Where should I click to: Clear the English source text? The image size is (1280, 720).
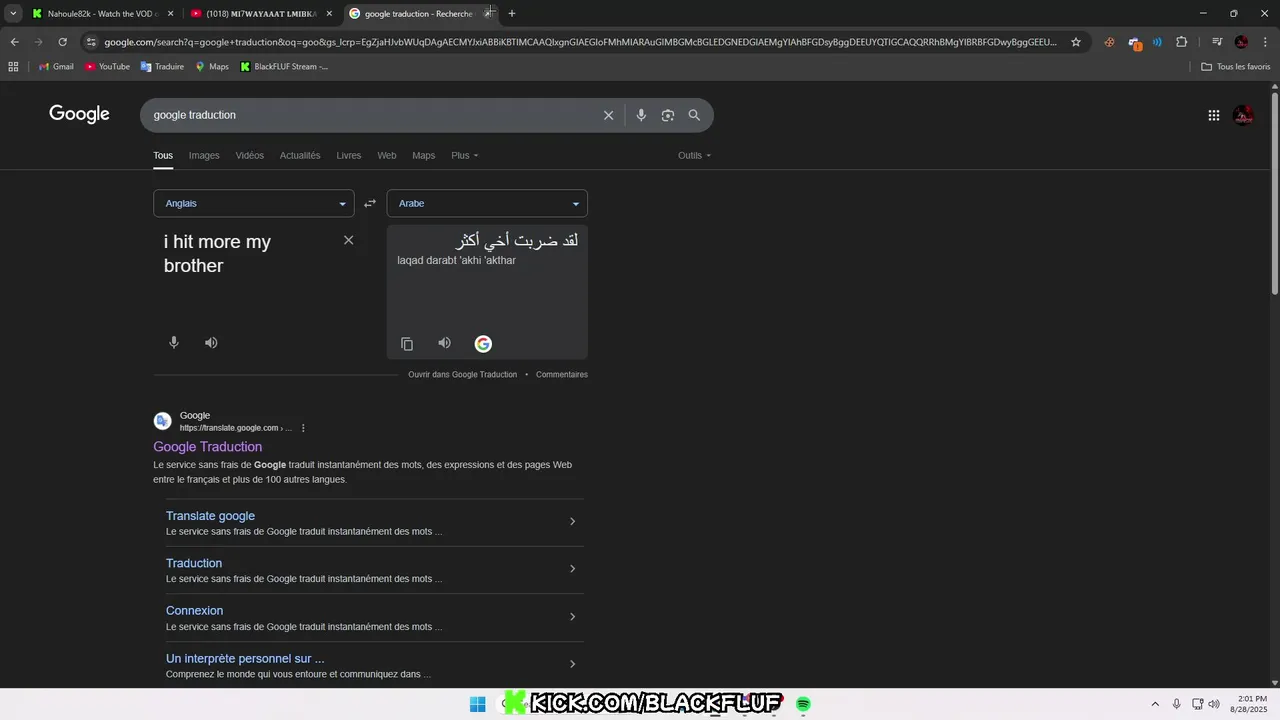[x=348, y=240]
